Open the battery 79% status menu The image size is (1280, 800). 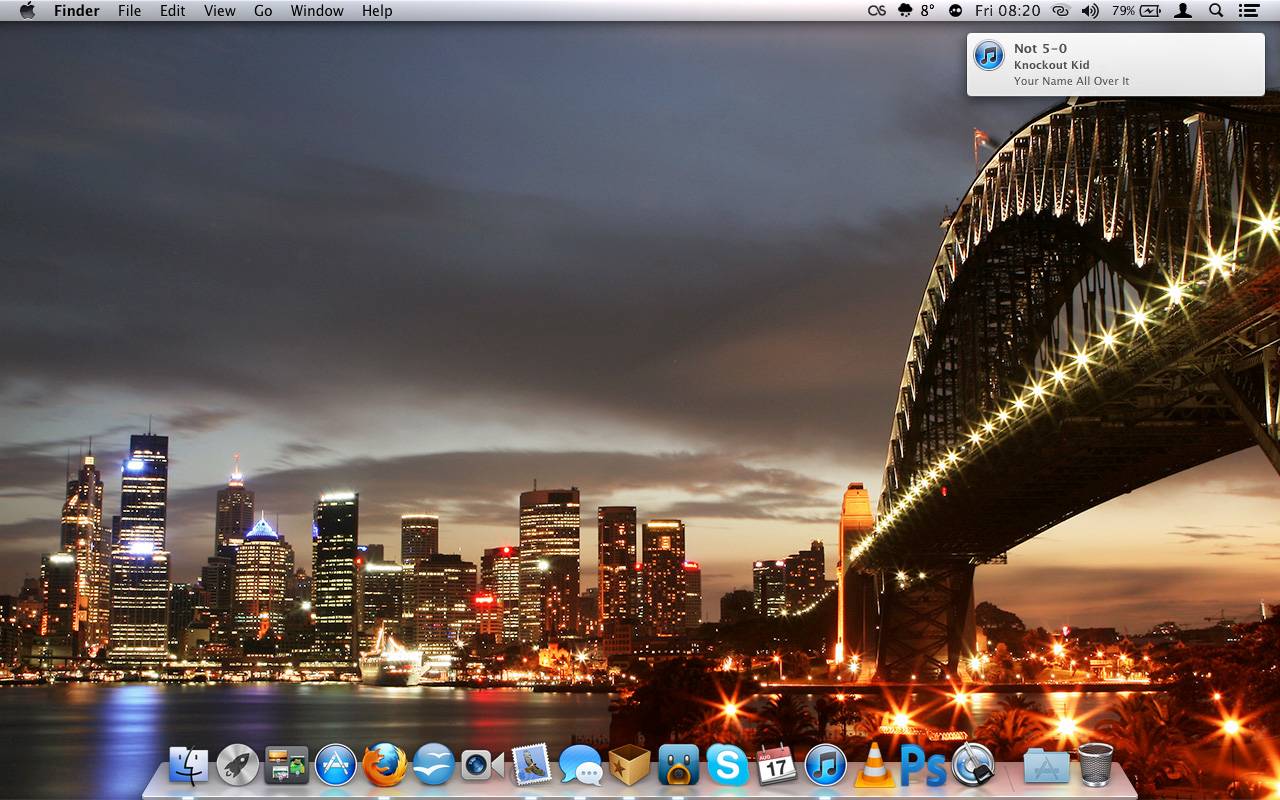[x=1136, y=11]
